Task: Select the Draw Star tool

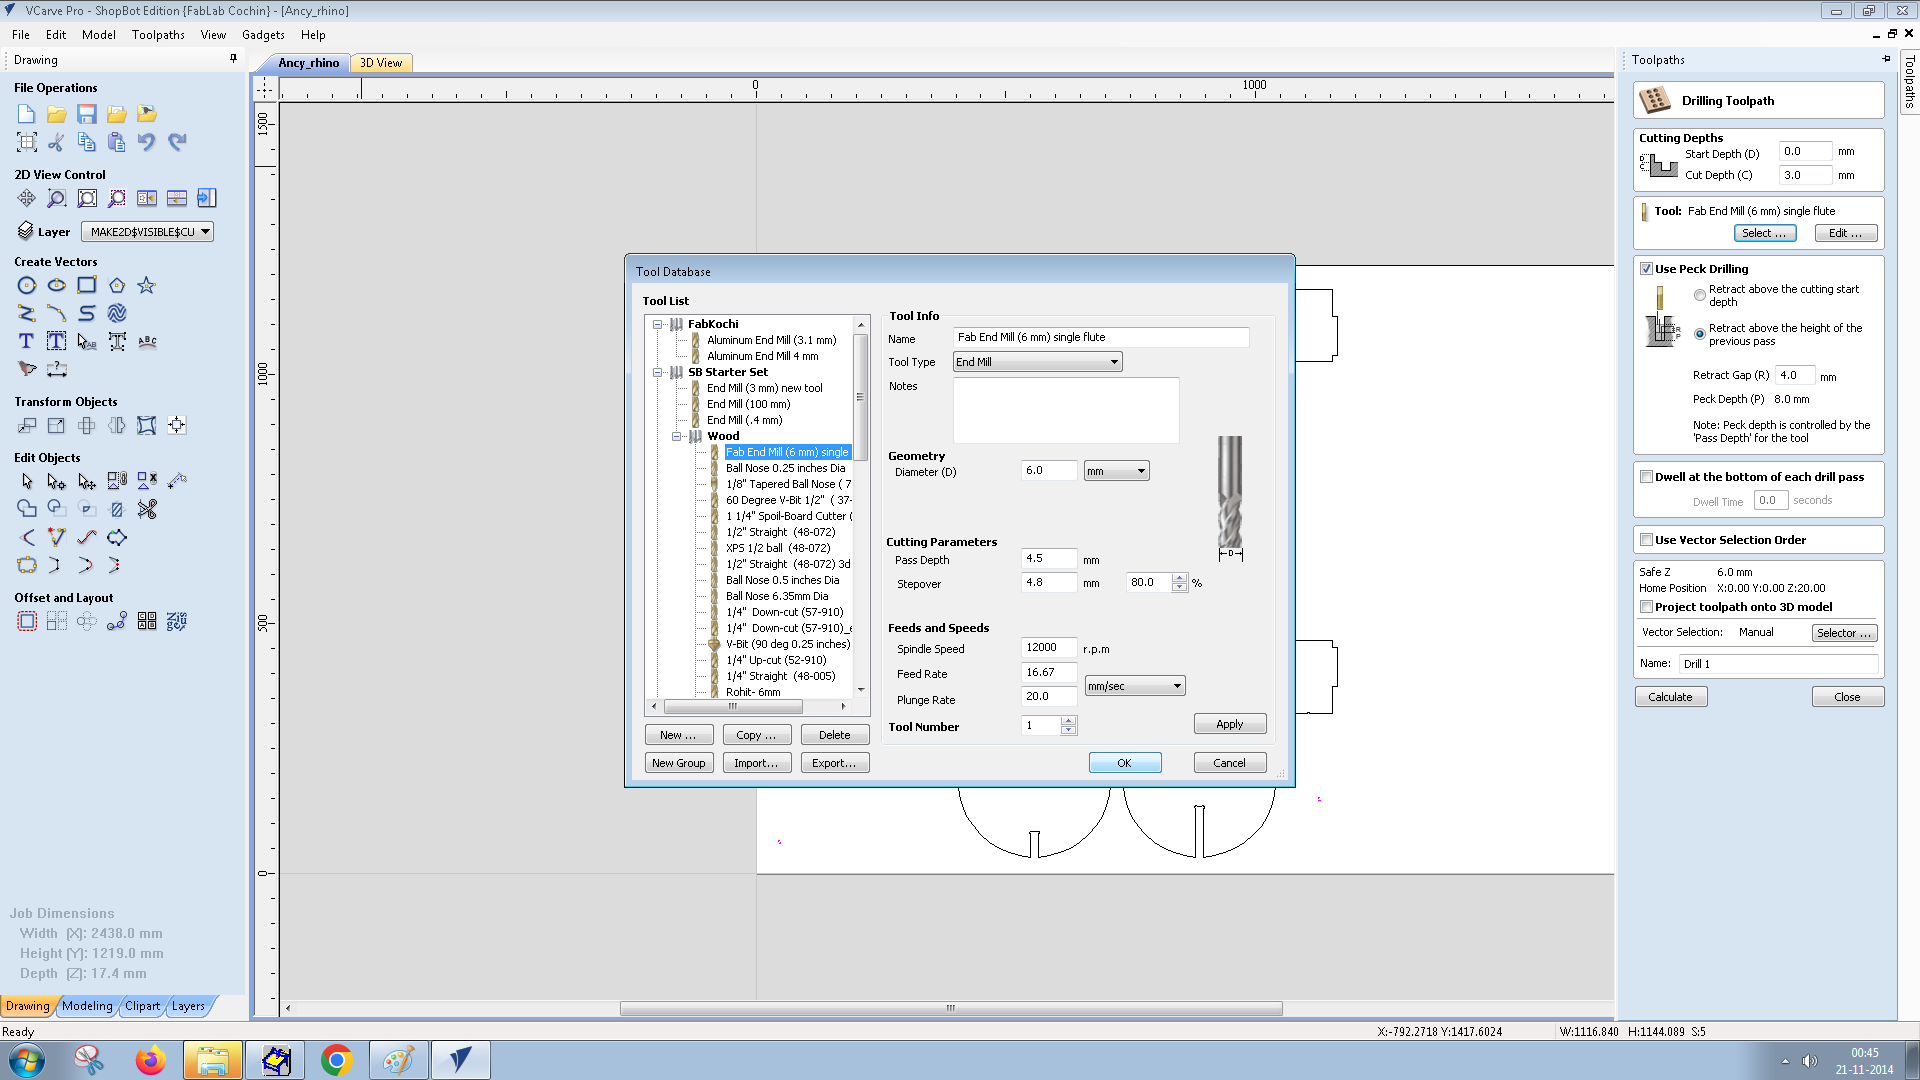Action: coord(147,285)
